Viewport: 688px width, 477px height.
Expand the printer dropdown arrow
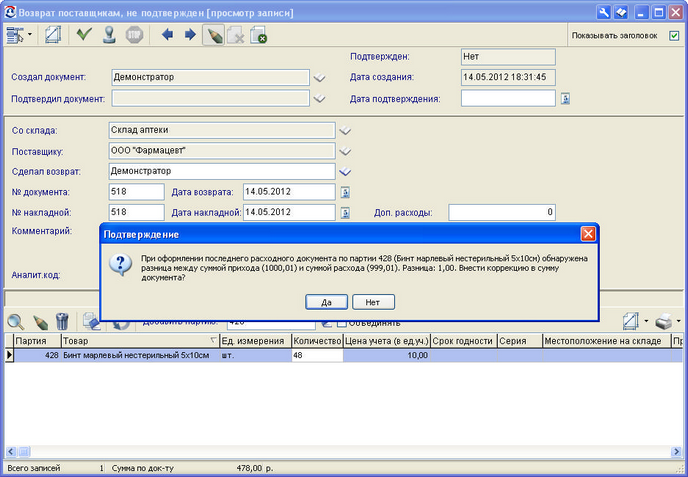pos(679,322)
